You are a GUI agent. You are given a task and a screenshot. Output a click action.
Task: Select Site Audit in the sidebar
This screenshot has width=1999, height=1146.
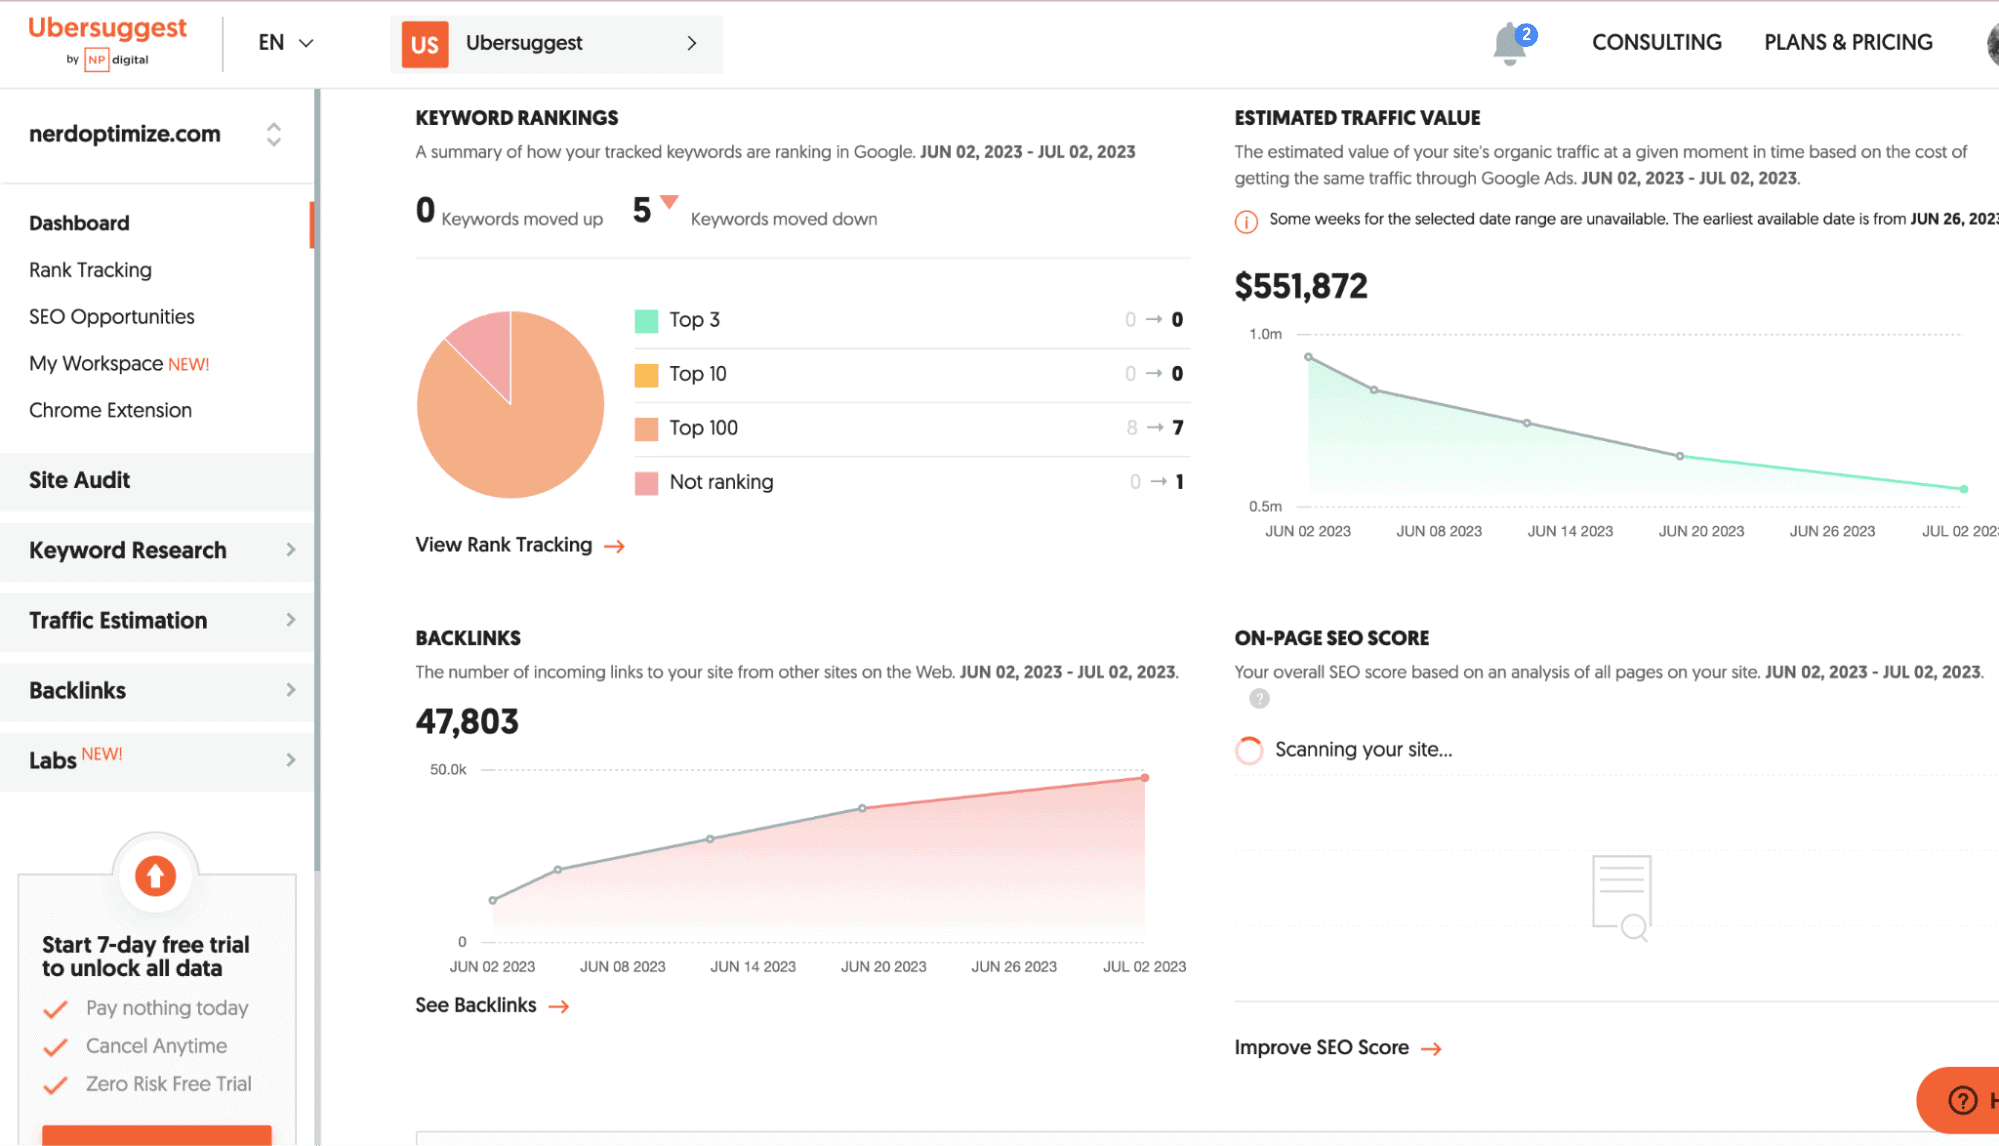pos(79,480)
